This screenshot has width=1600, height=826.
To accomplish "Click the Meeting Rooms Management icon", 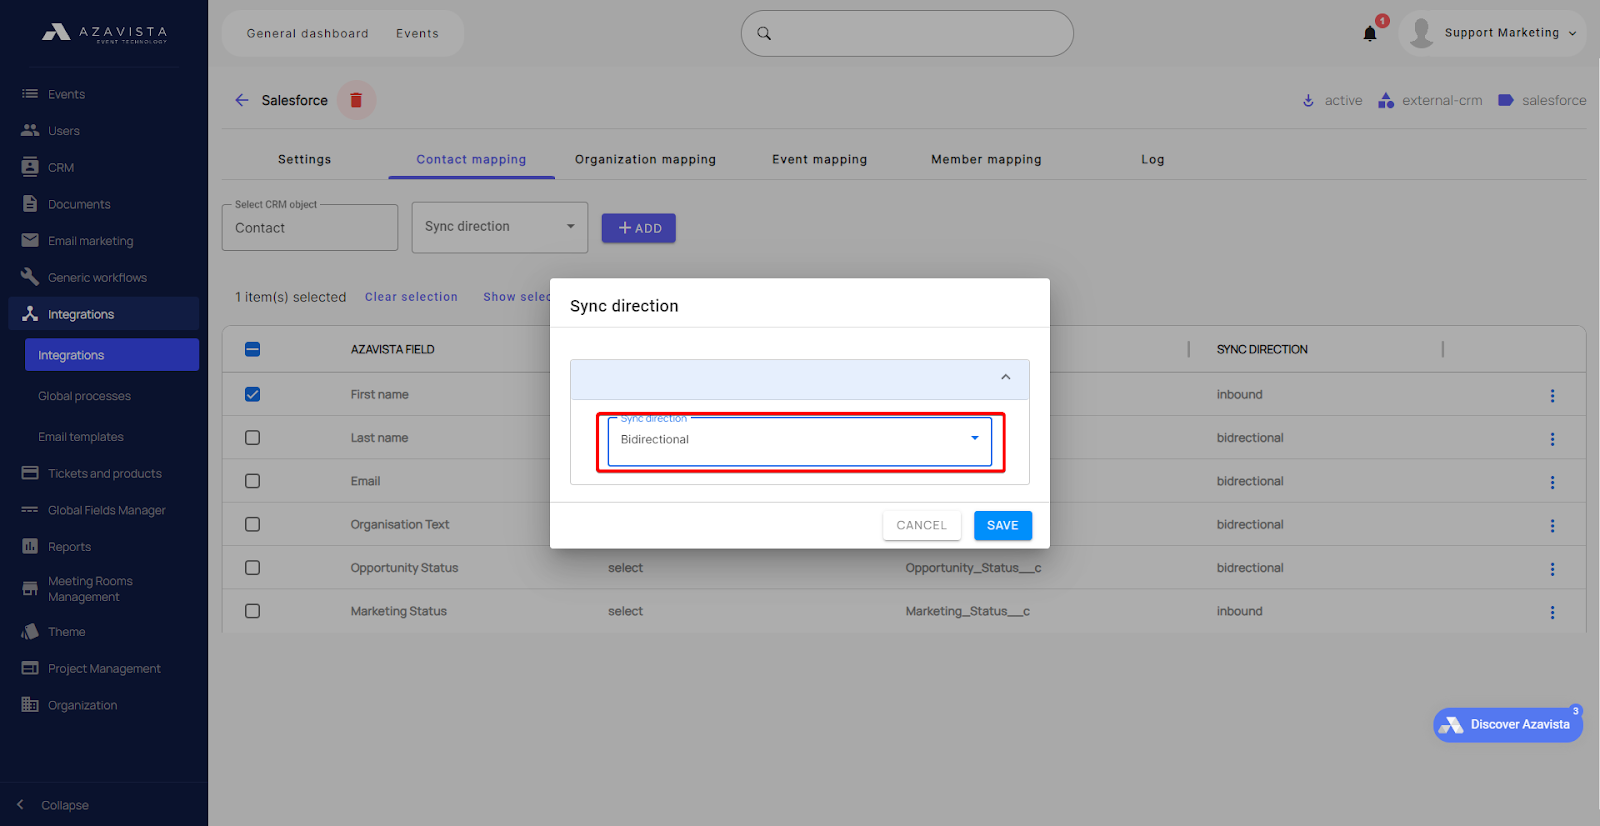I will point(30,588).
